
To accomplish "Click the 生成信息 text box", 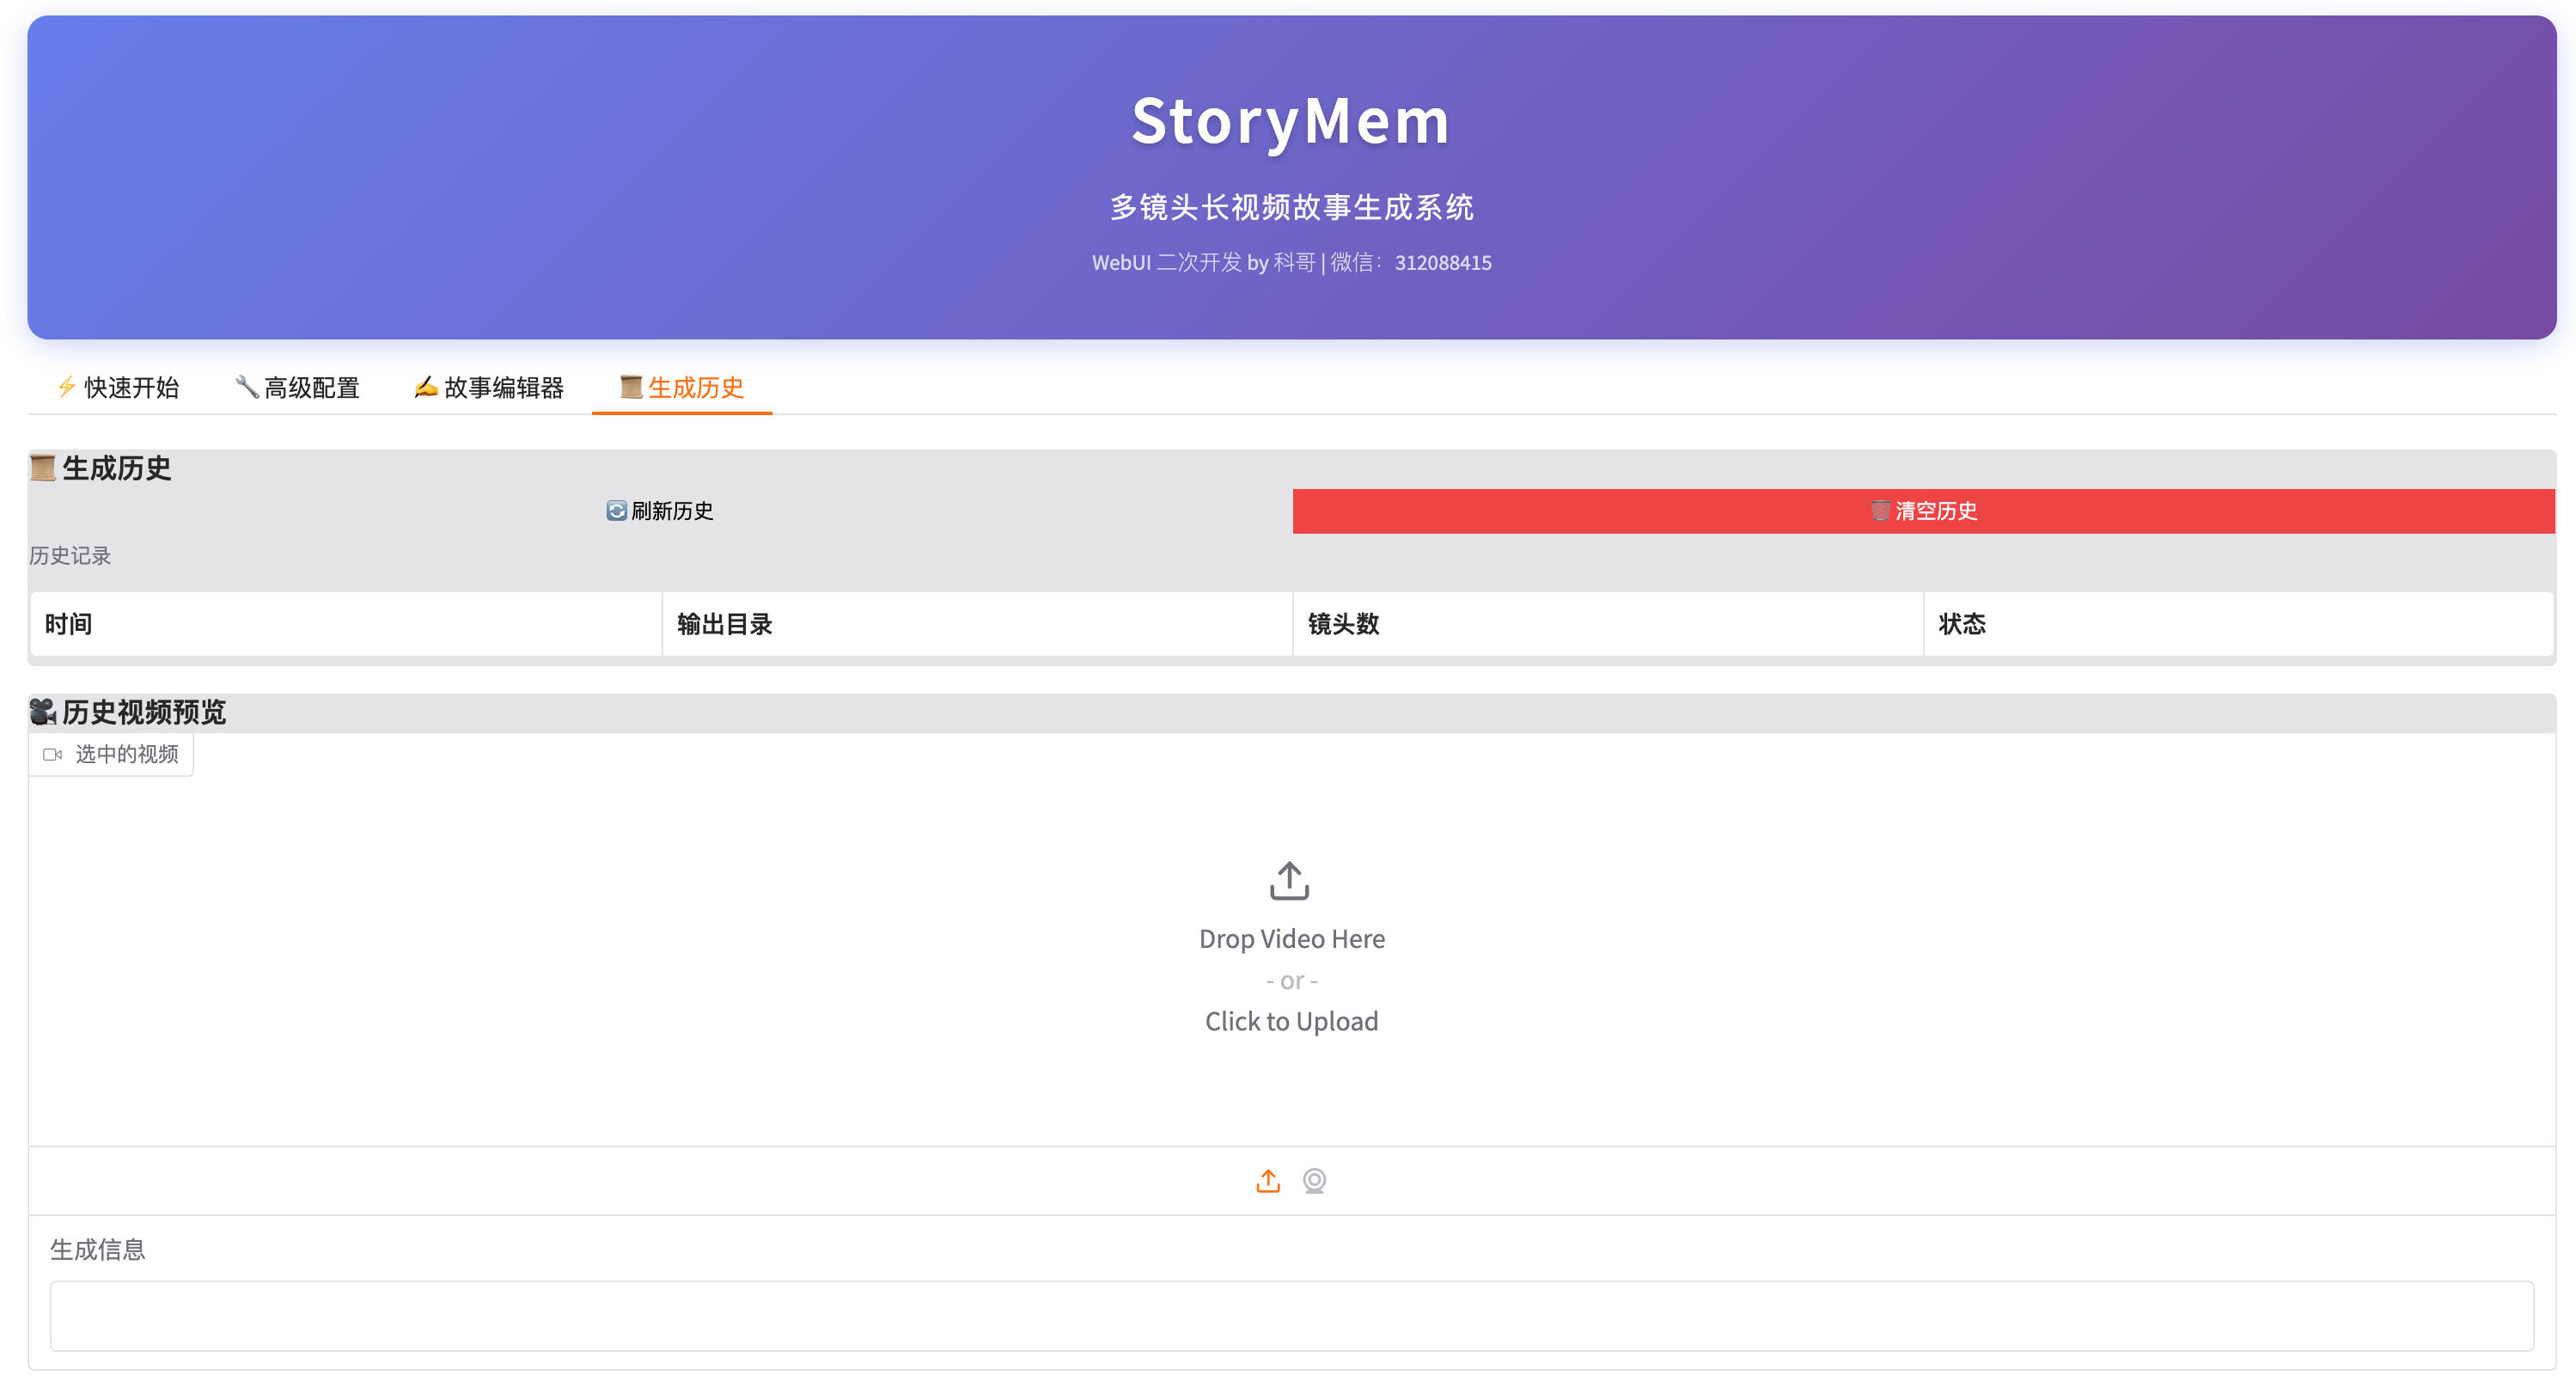I will (1291, 1316).
